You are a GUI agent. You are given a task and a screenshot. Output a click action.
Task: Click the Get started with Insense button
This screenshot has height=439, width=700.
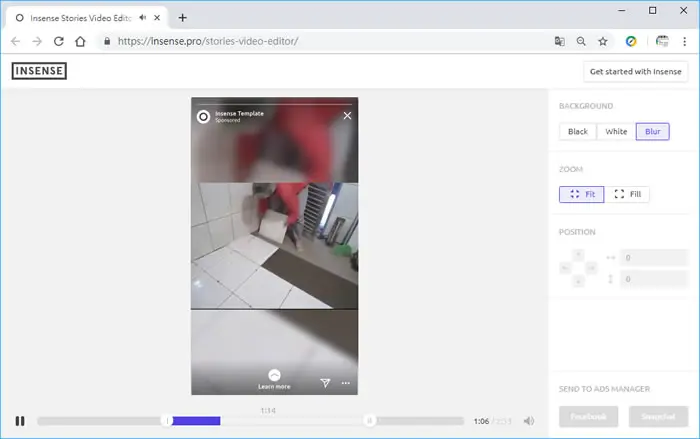636,71
